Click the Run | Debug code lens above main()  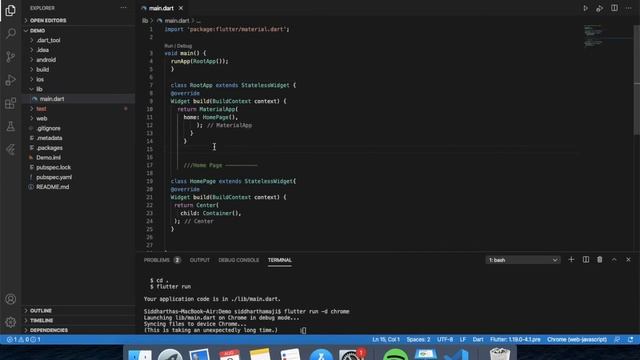point(178,46)
